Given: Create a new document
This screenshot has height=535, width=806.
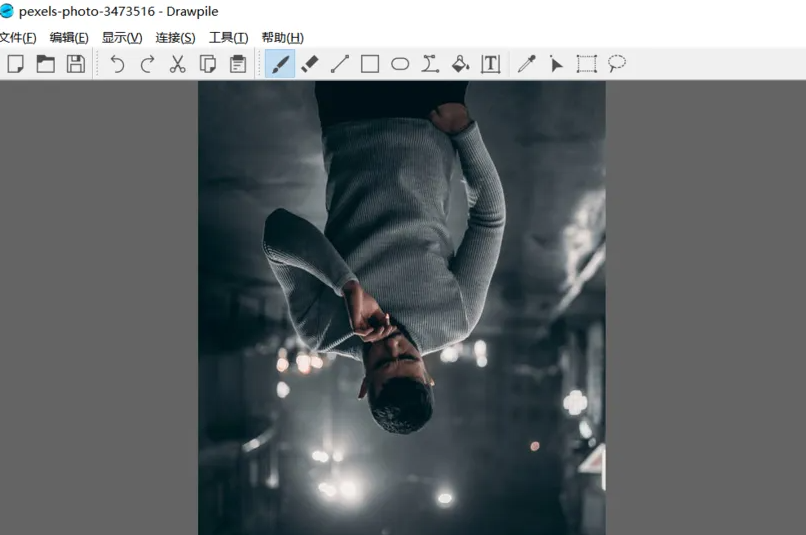Looking at the screenshot, I should [16, 64].
